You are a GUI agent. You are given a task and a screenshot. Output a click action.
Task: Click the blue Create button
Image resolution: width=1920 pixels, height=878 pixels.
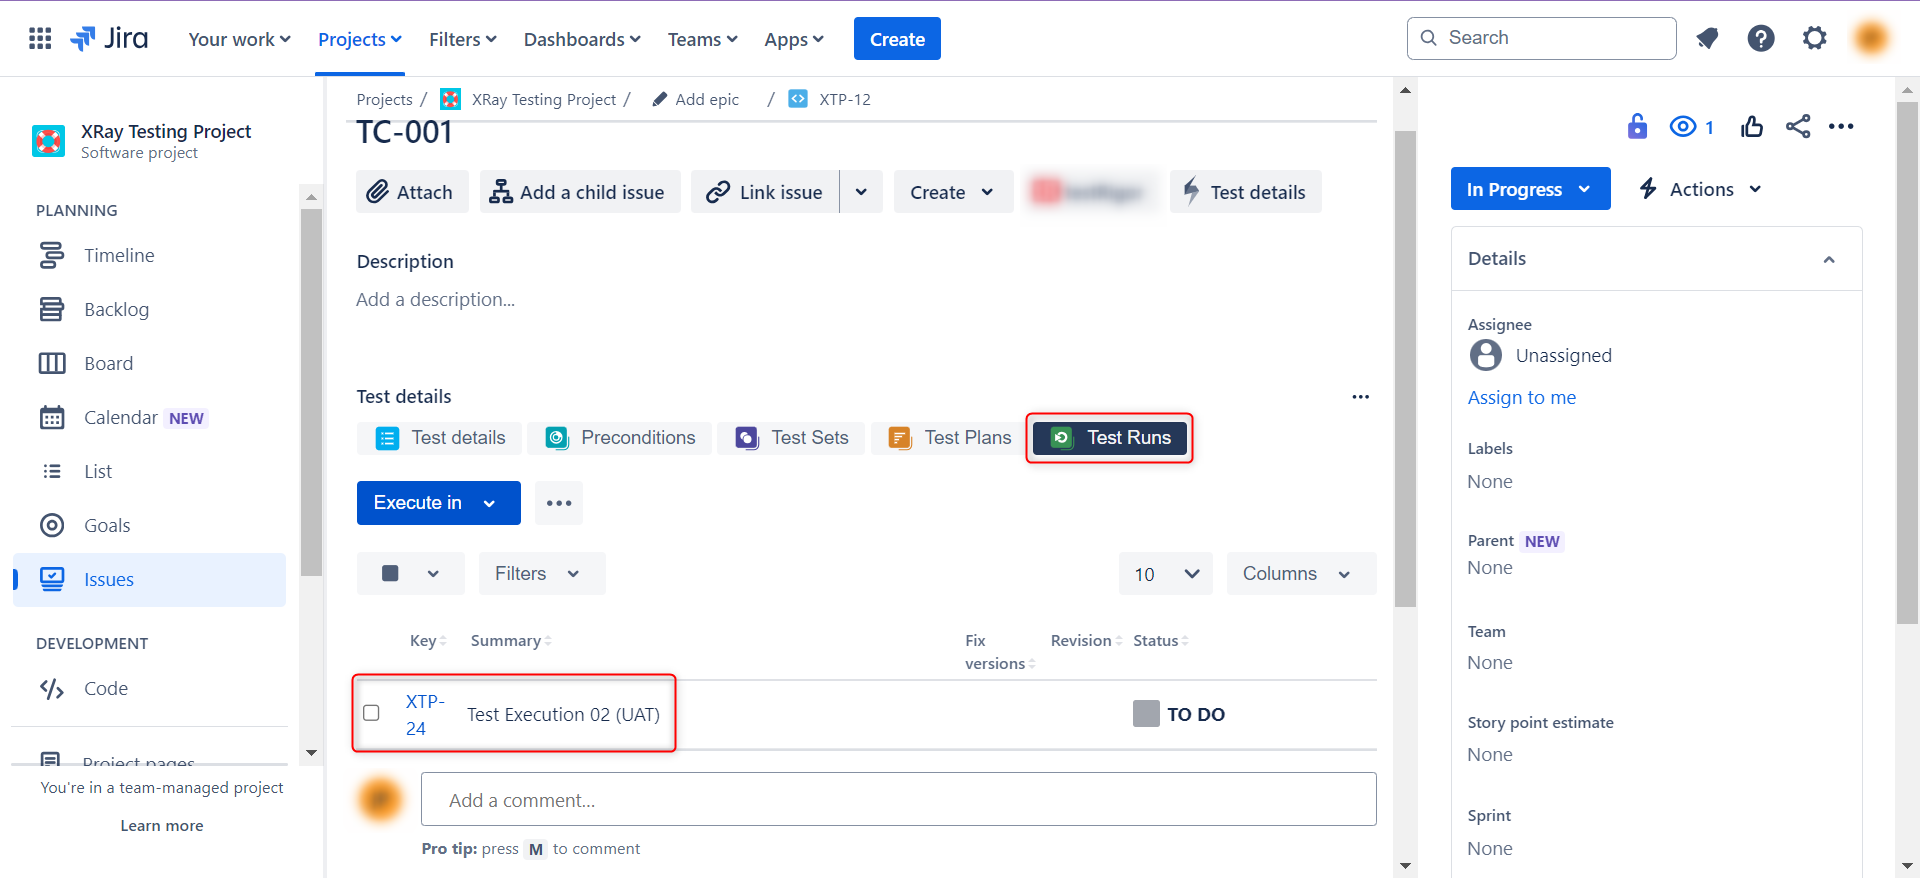pos(896,39)
